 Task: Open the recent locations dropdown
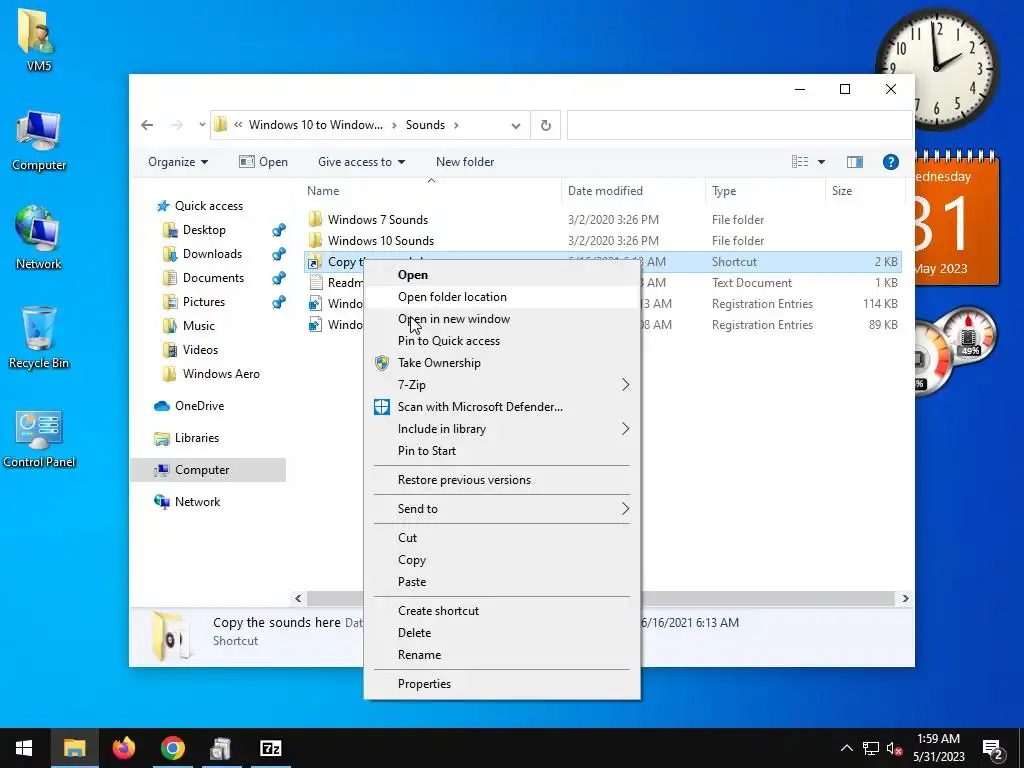coord(202,125)
